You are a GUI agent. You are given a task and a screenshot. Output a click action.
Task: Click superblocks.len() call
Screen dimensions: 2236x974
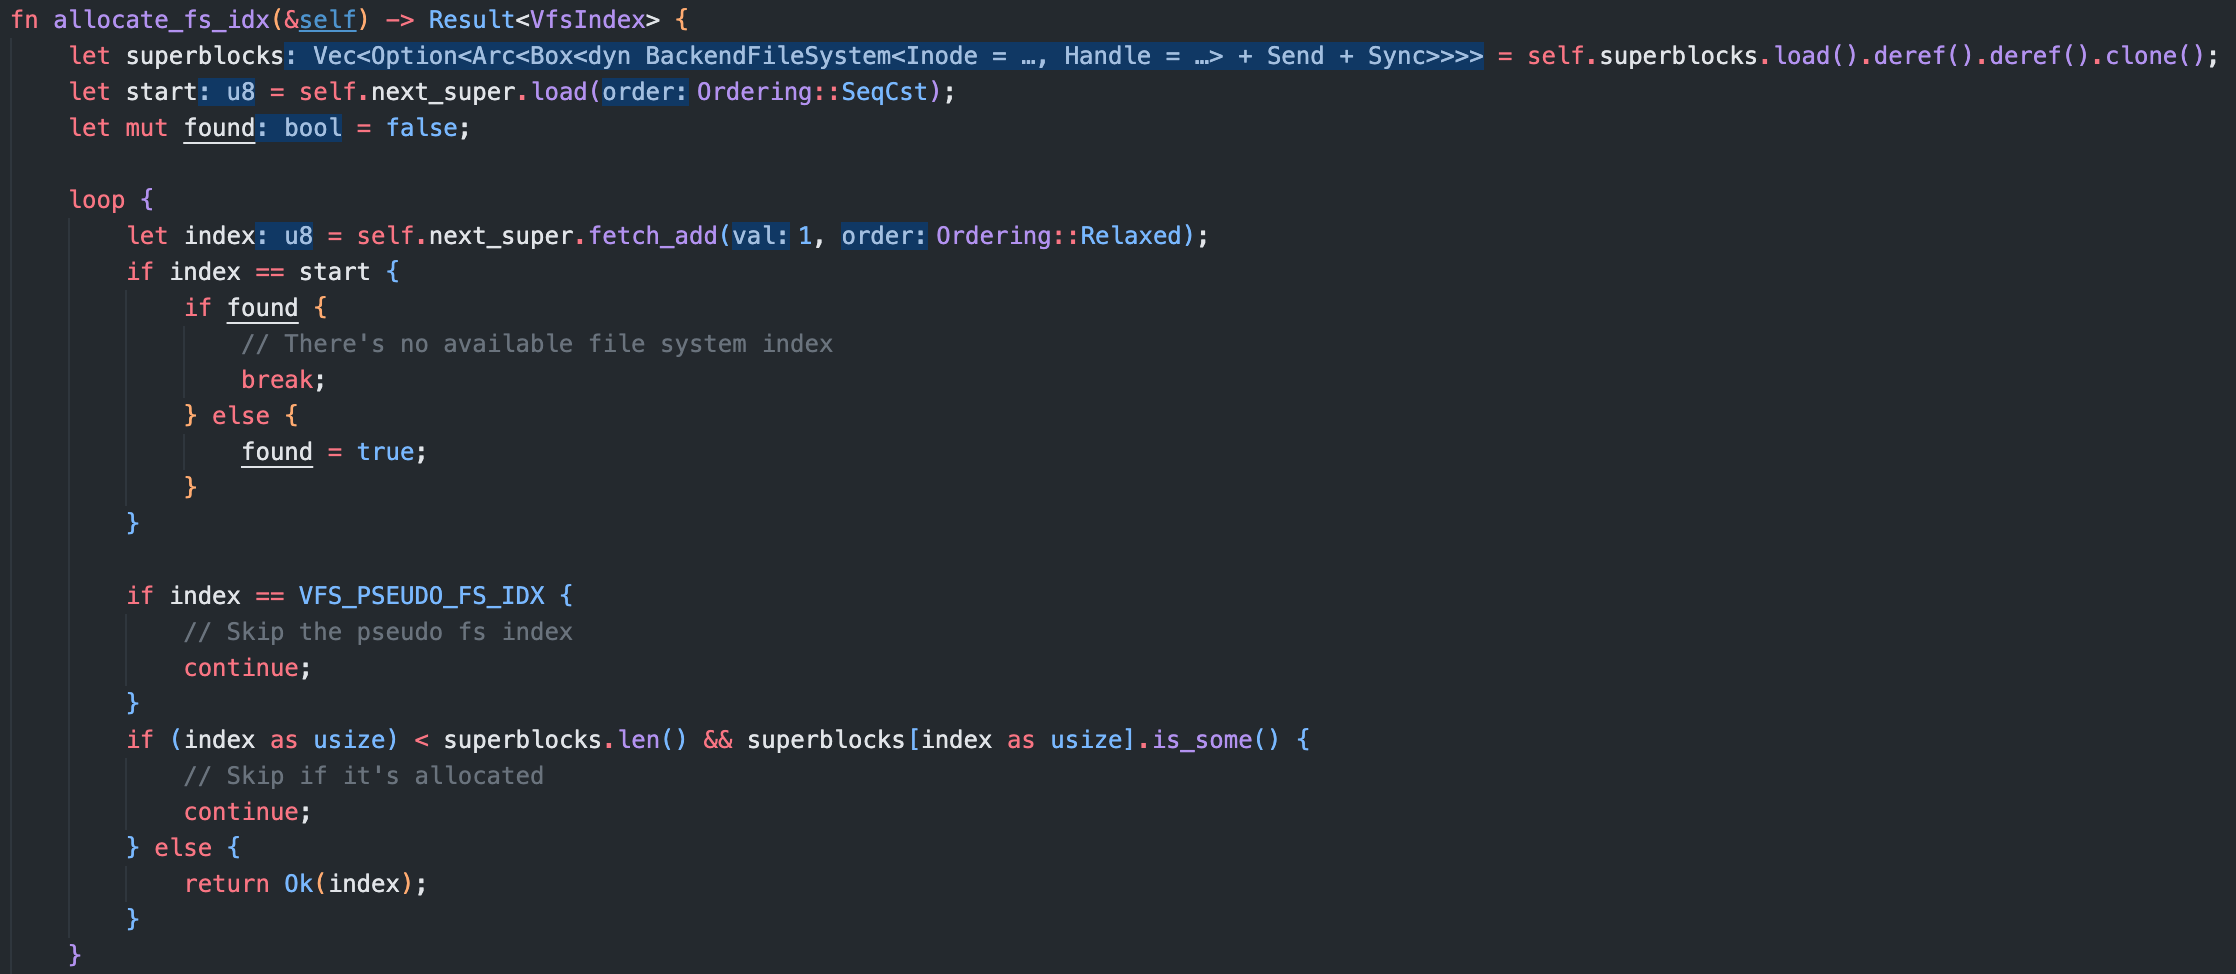pyautogui.click(x=566, y=740)
